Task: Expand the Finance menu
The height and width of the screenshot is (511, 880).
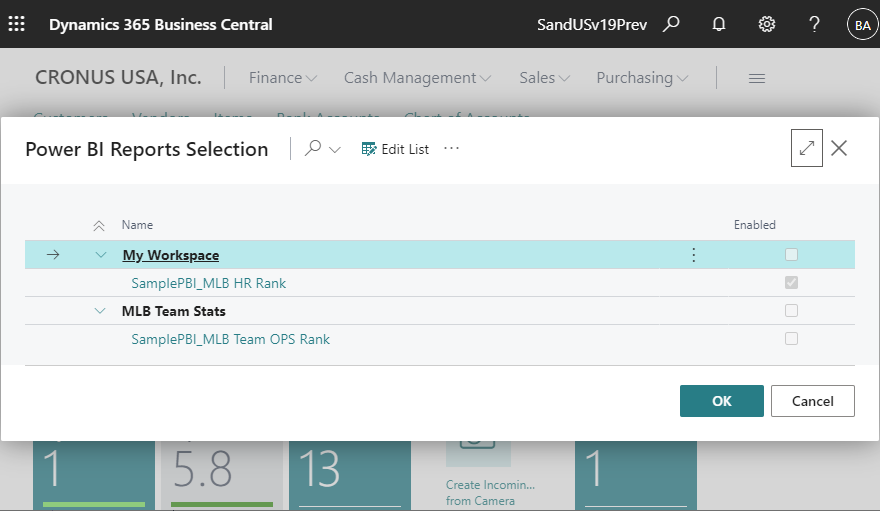Action: (x=283, y=78)
